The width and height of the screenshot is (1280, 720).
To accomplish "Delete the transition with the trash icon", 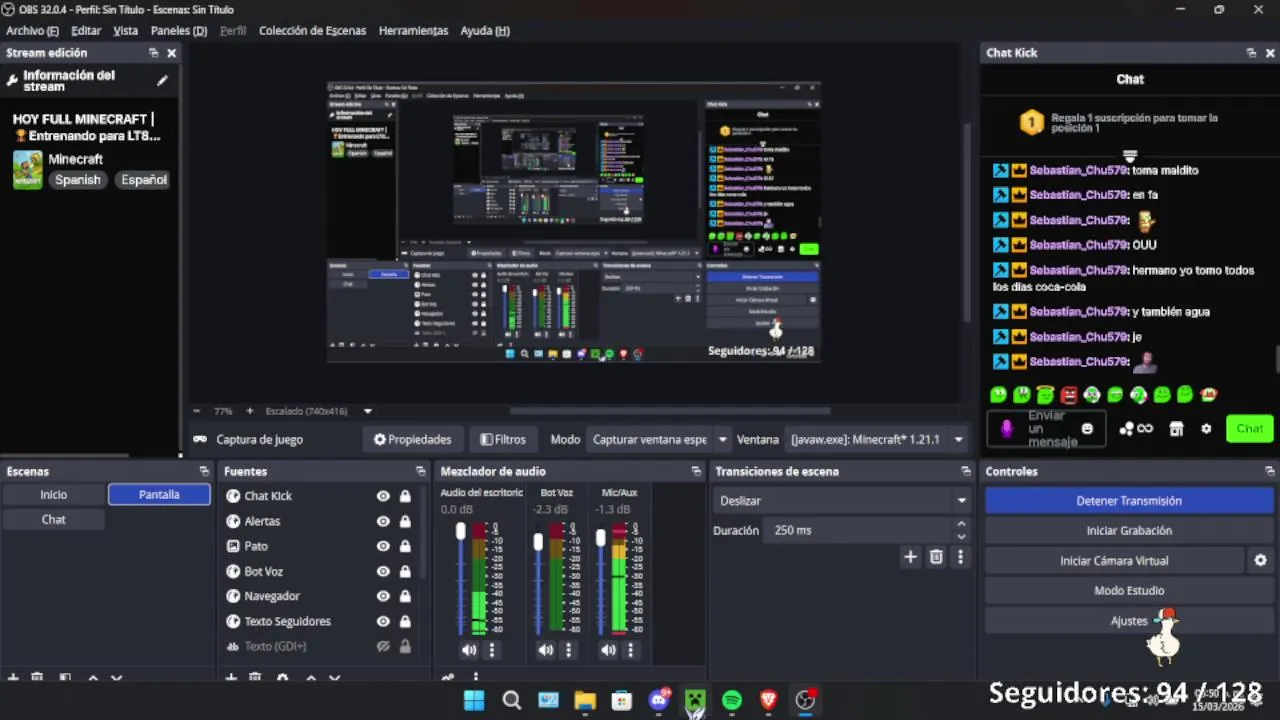I will tap(936, 557).
